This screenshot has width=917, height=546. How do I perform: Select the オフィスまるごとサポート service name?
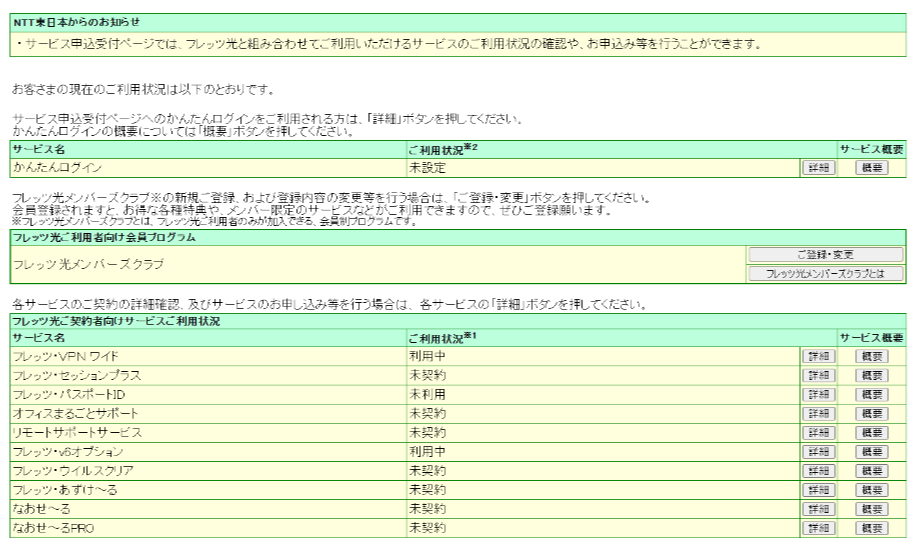click(x=75, y=414)
